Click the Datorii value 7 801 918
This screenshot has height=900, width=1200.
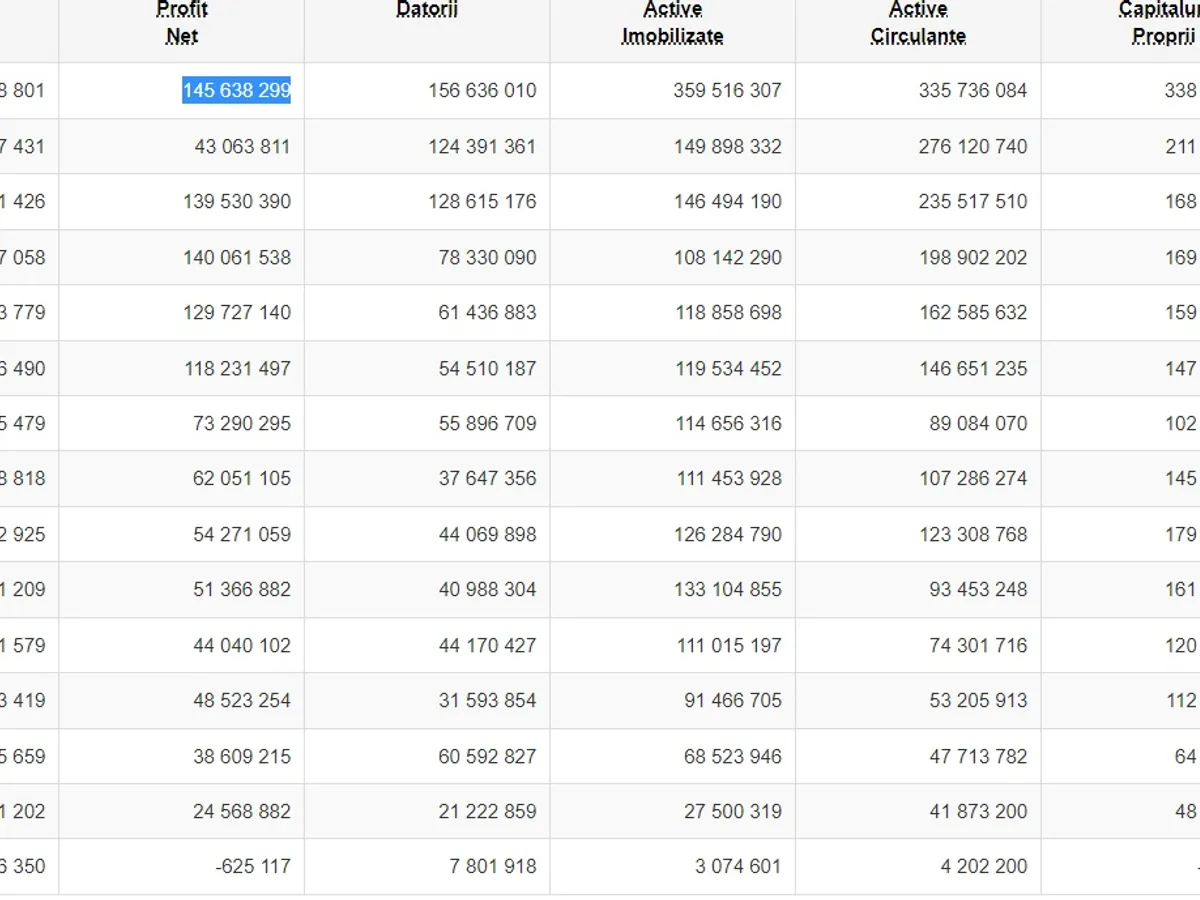tap(493, 867)
